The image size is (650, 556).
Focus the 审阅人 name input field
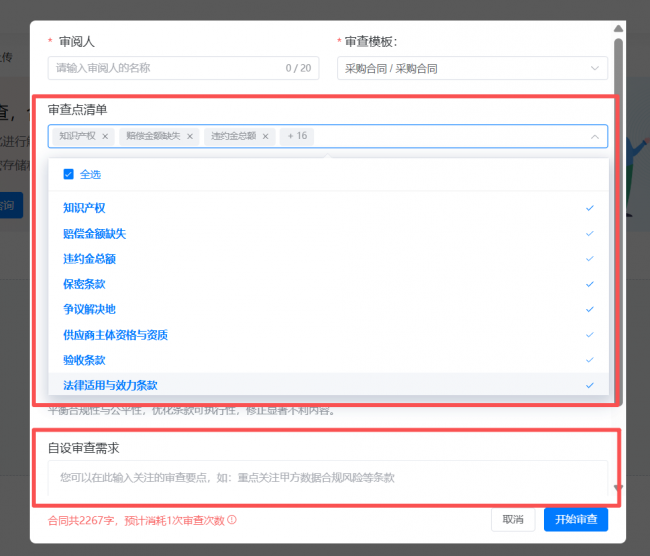(x=165, y=68)
